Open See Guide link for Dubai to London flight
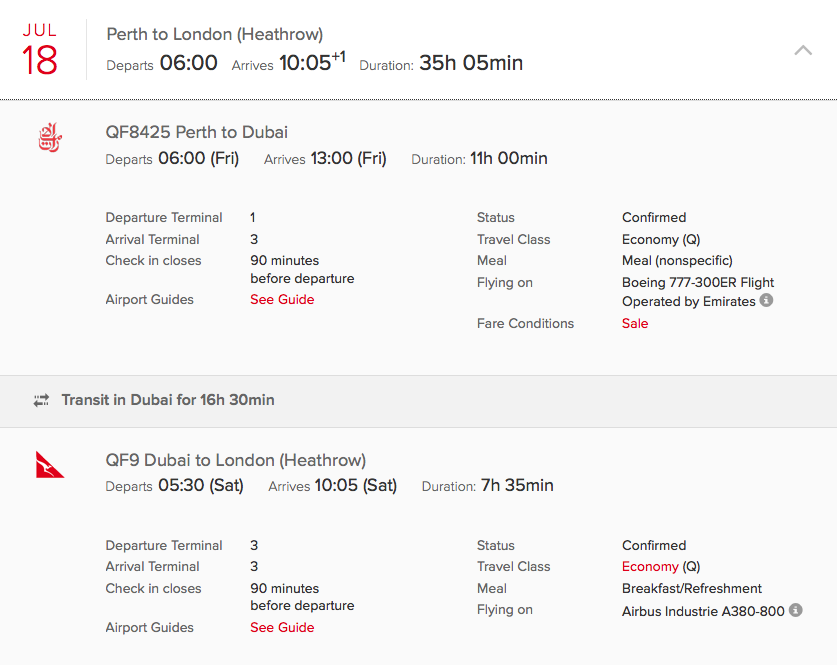Viewport: 837px width, 665px height. 282,628
